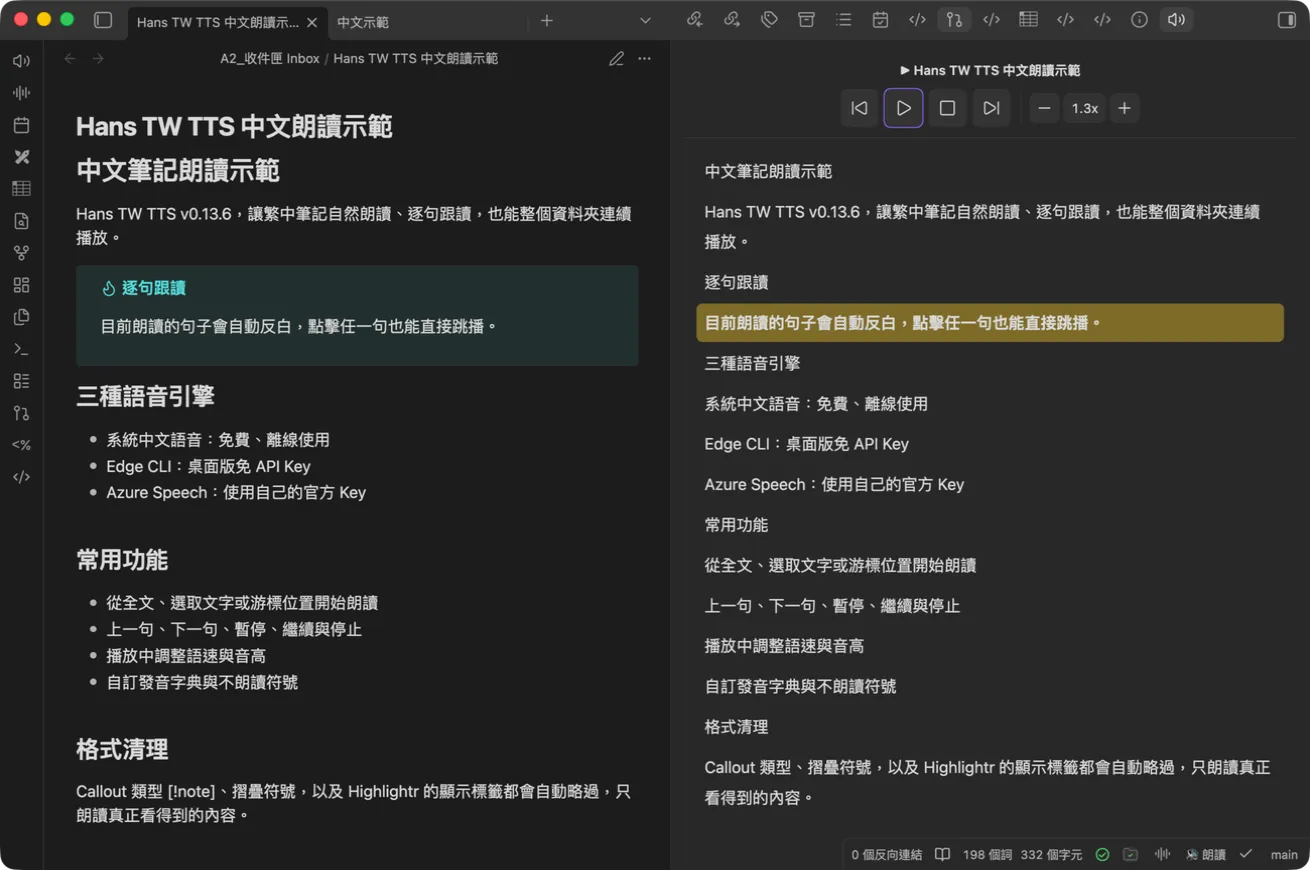Click the 逐句跟讀 callout title in the note
This screenshot has height=870, width=1310.
click(154, 288)
